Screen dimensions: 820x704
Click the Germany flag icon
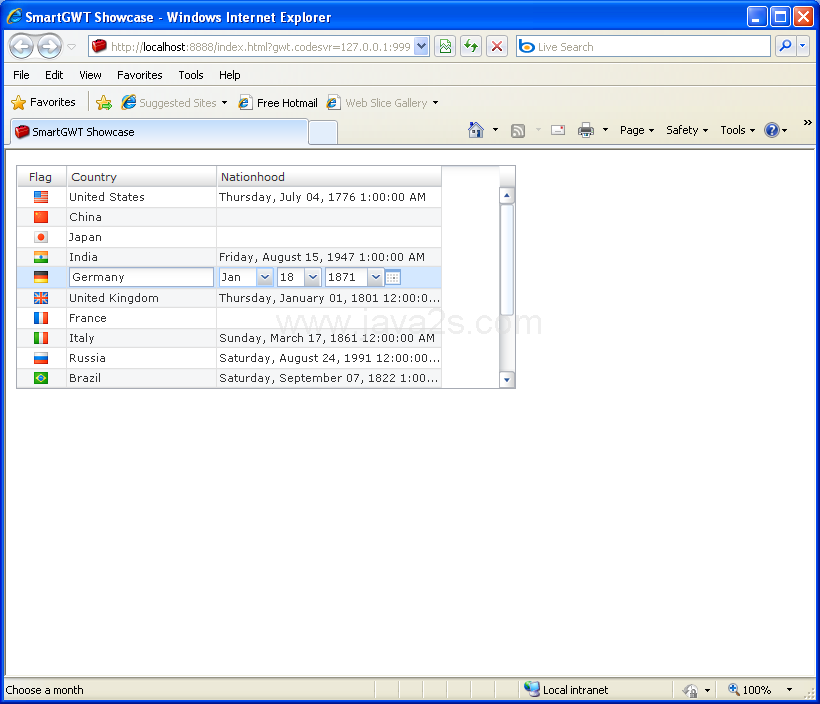pos(41,277)
